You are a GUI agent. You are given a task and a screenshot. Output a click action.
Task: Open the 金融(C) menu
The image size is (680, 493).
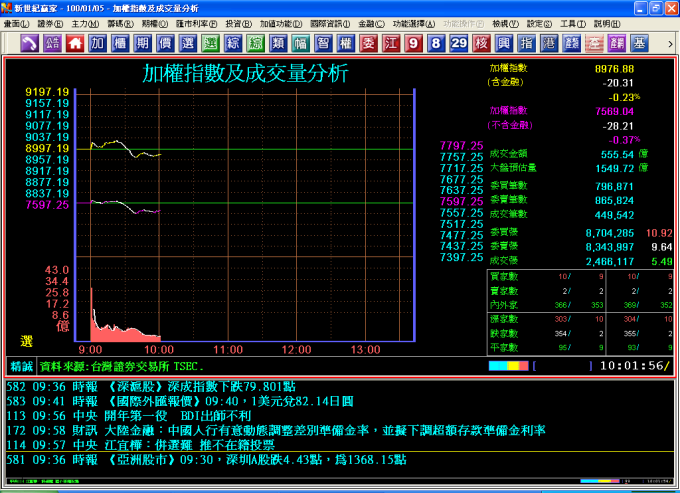(371, 24)
